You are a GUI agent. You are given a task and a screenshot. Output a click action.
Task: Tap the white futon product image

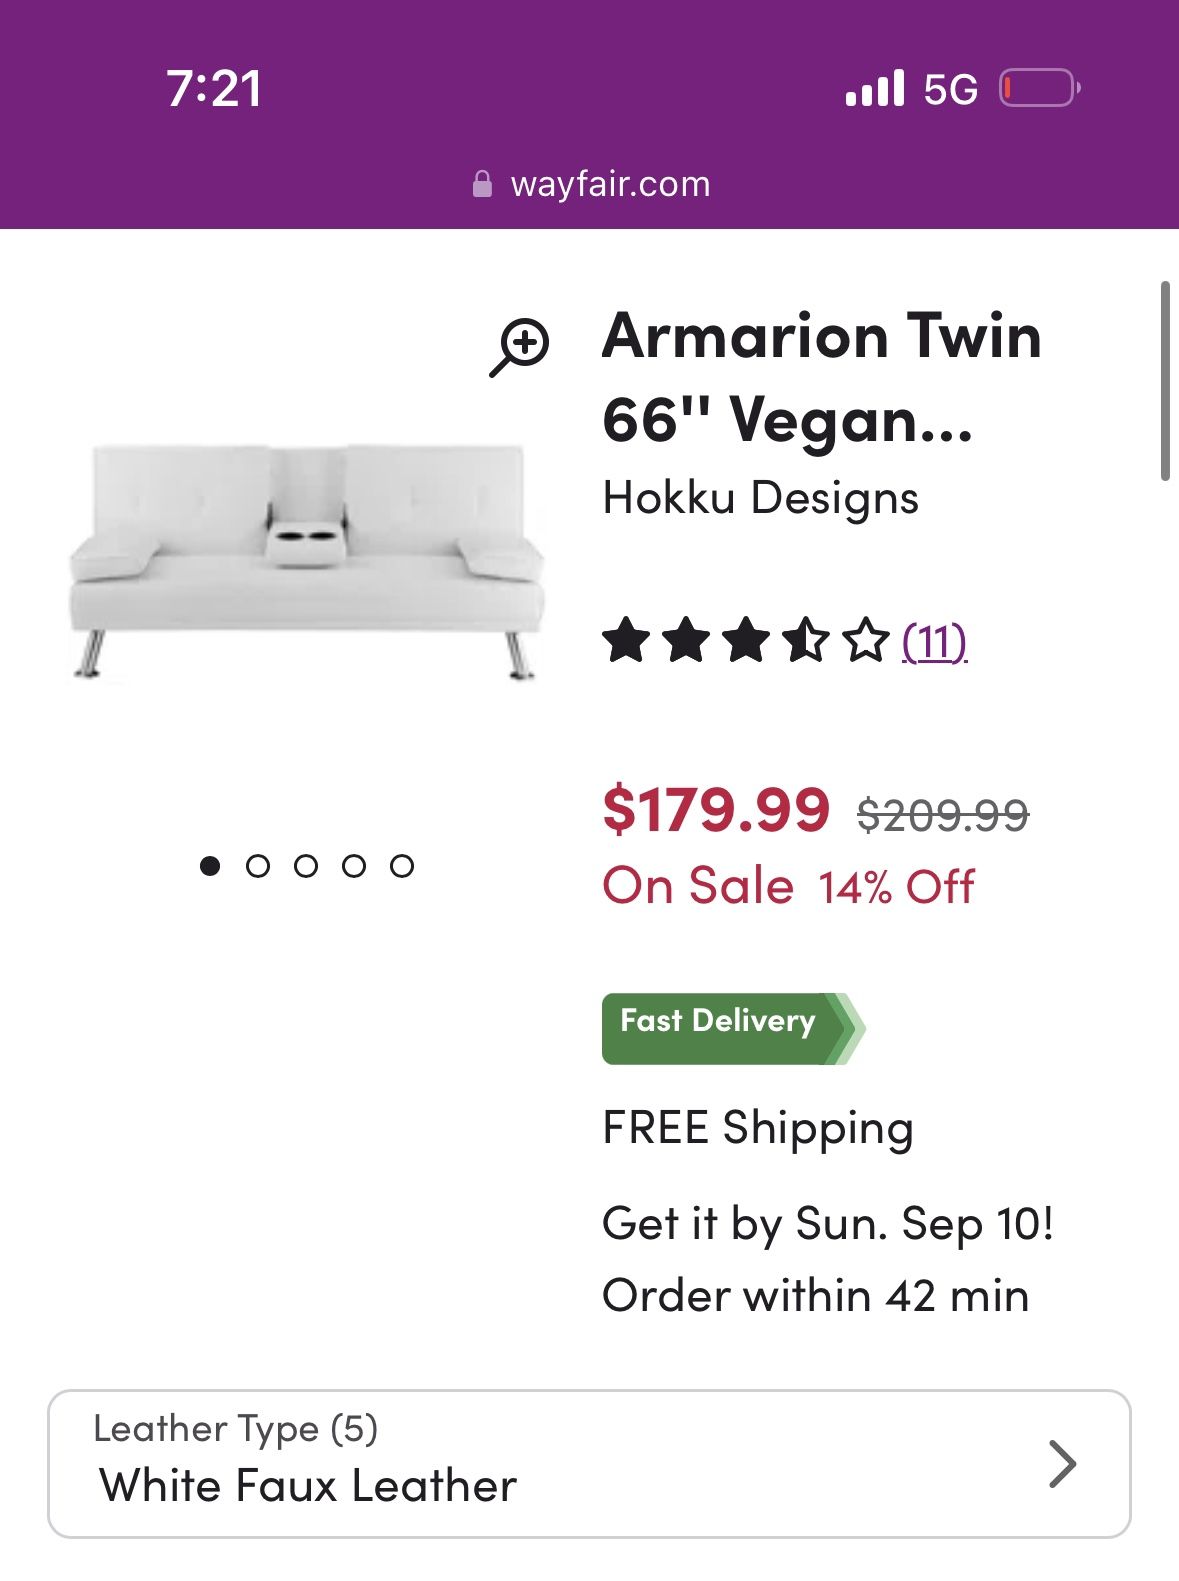tap(300, 560)
